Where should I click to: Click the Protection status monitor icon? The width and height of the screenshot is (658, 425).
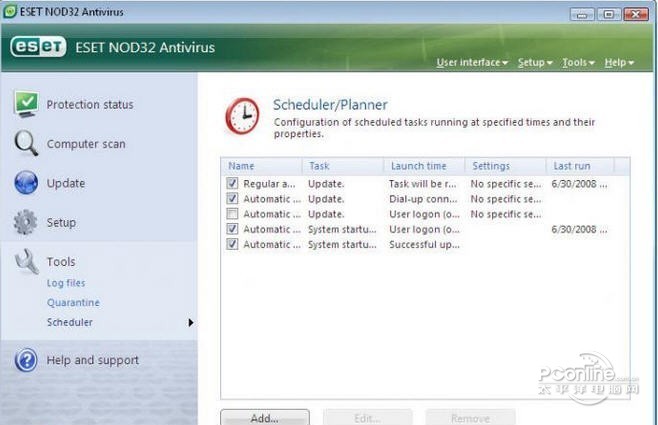(x=26, y=104)
